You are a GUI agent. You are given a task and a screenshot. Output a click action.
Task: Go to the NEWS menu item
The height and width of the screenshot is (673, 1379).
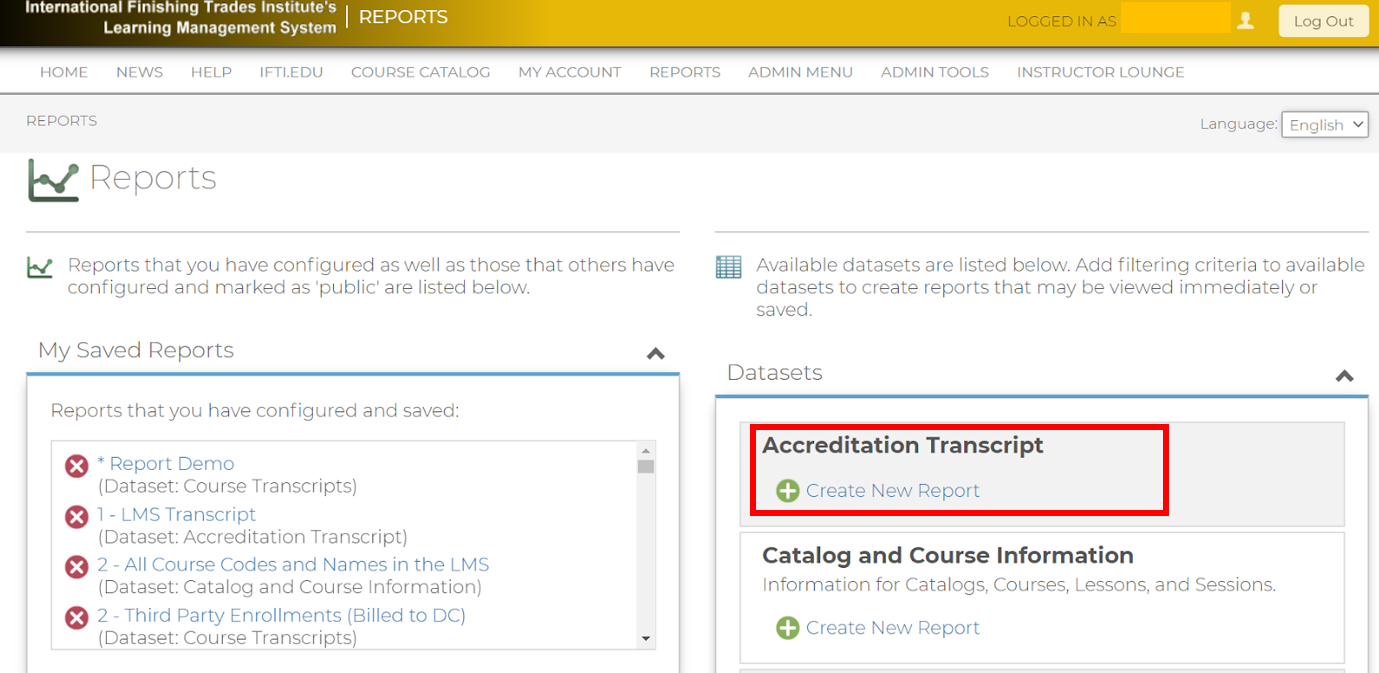tap(139, 72)
